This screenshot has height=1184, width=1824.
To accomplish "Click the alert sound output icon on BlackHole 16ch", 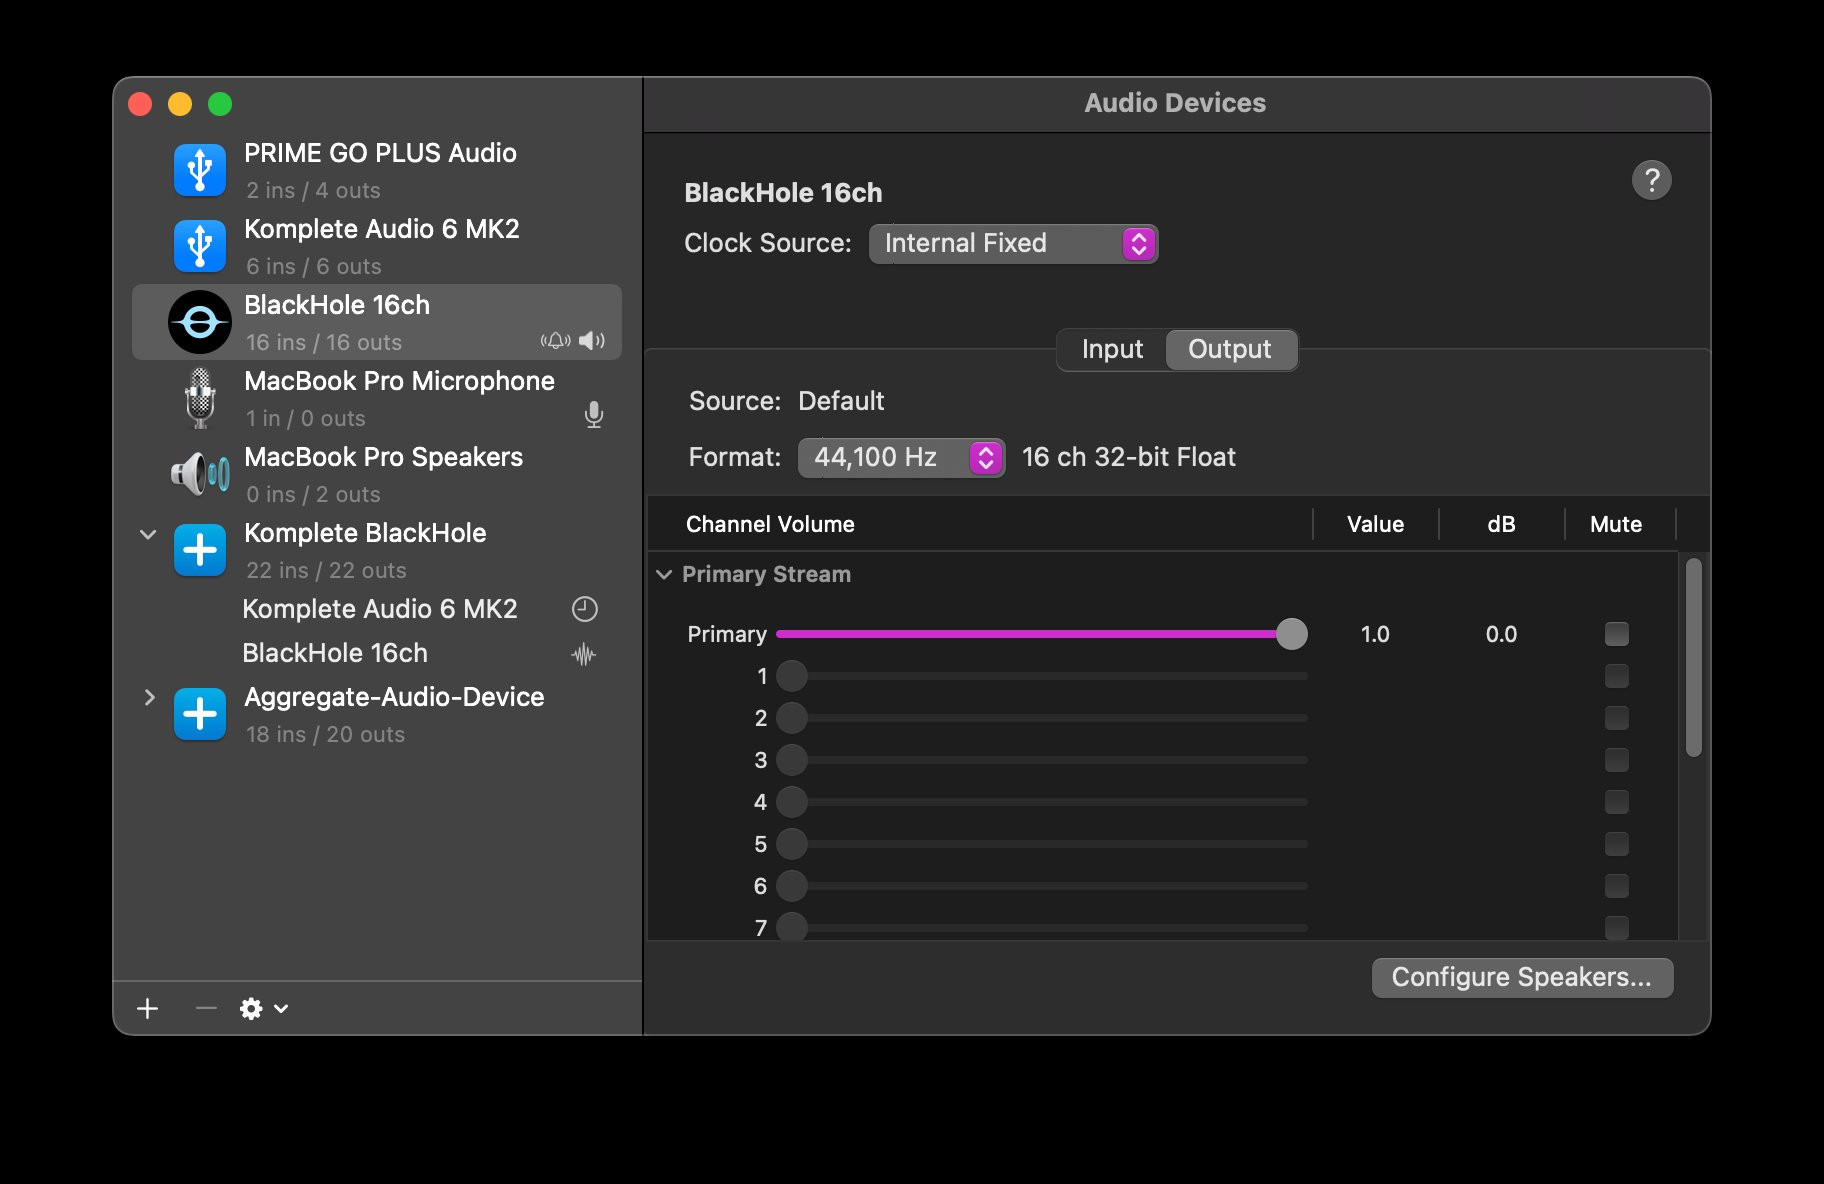I will [x=556, y=341].
